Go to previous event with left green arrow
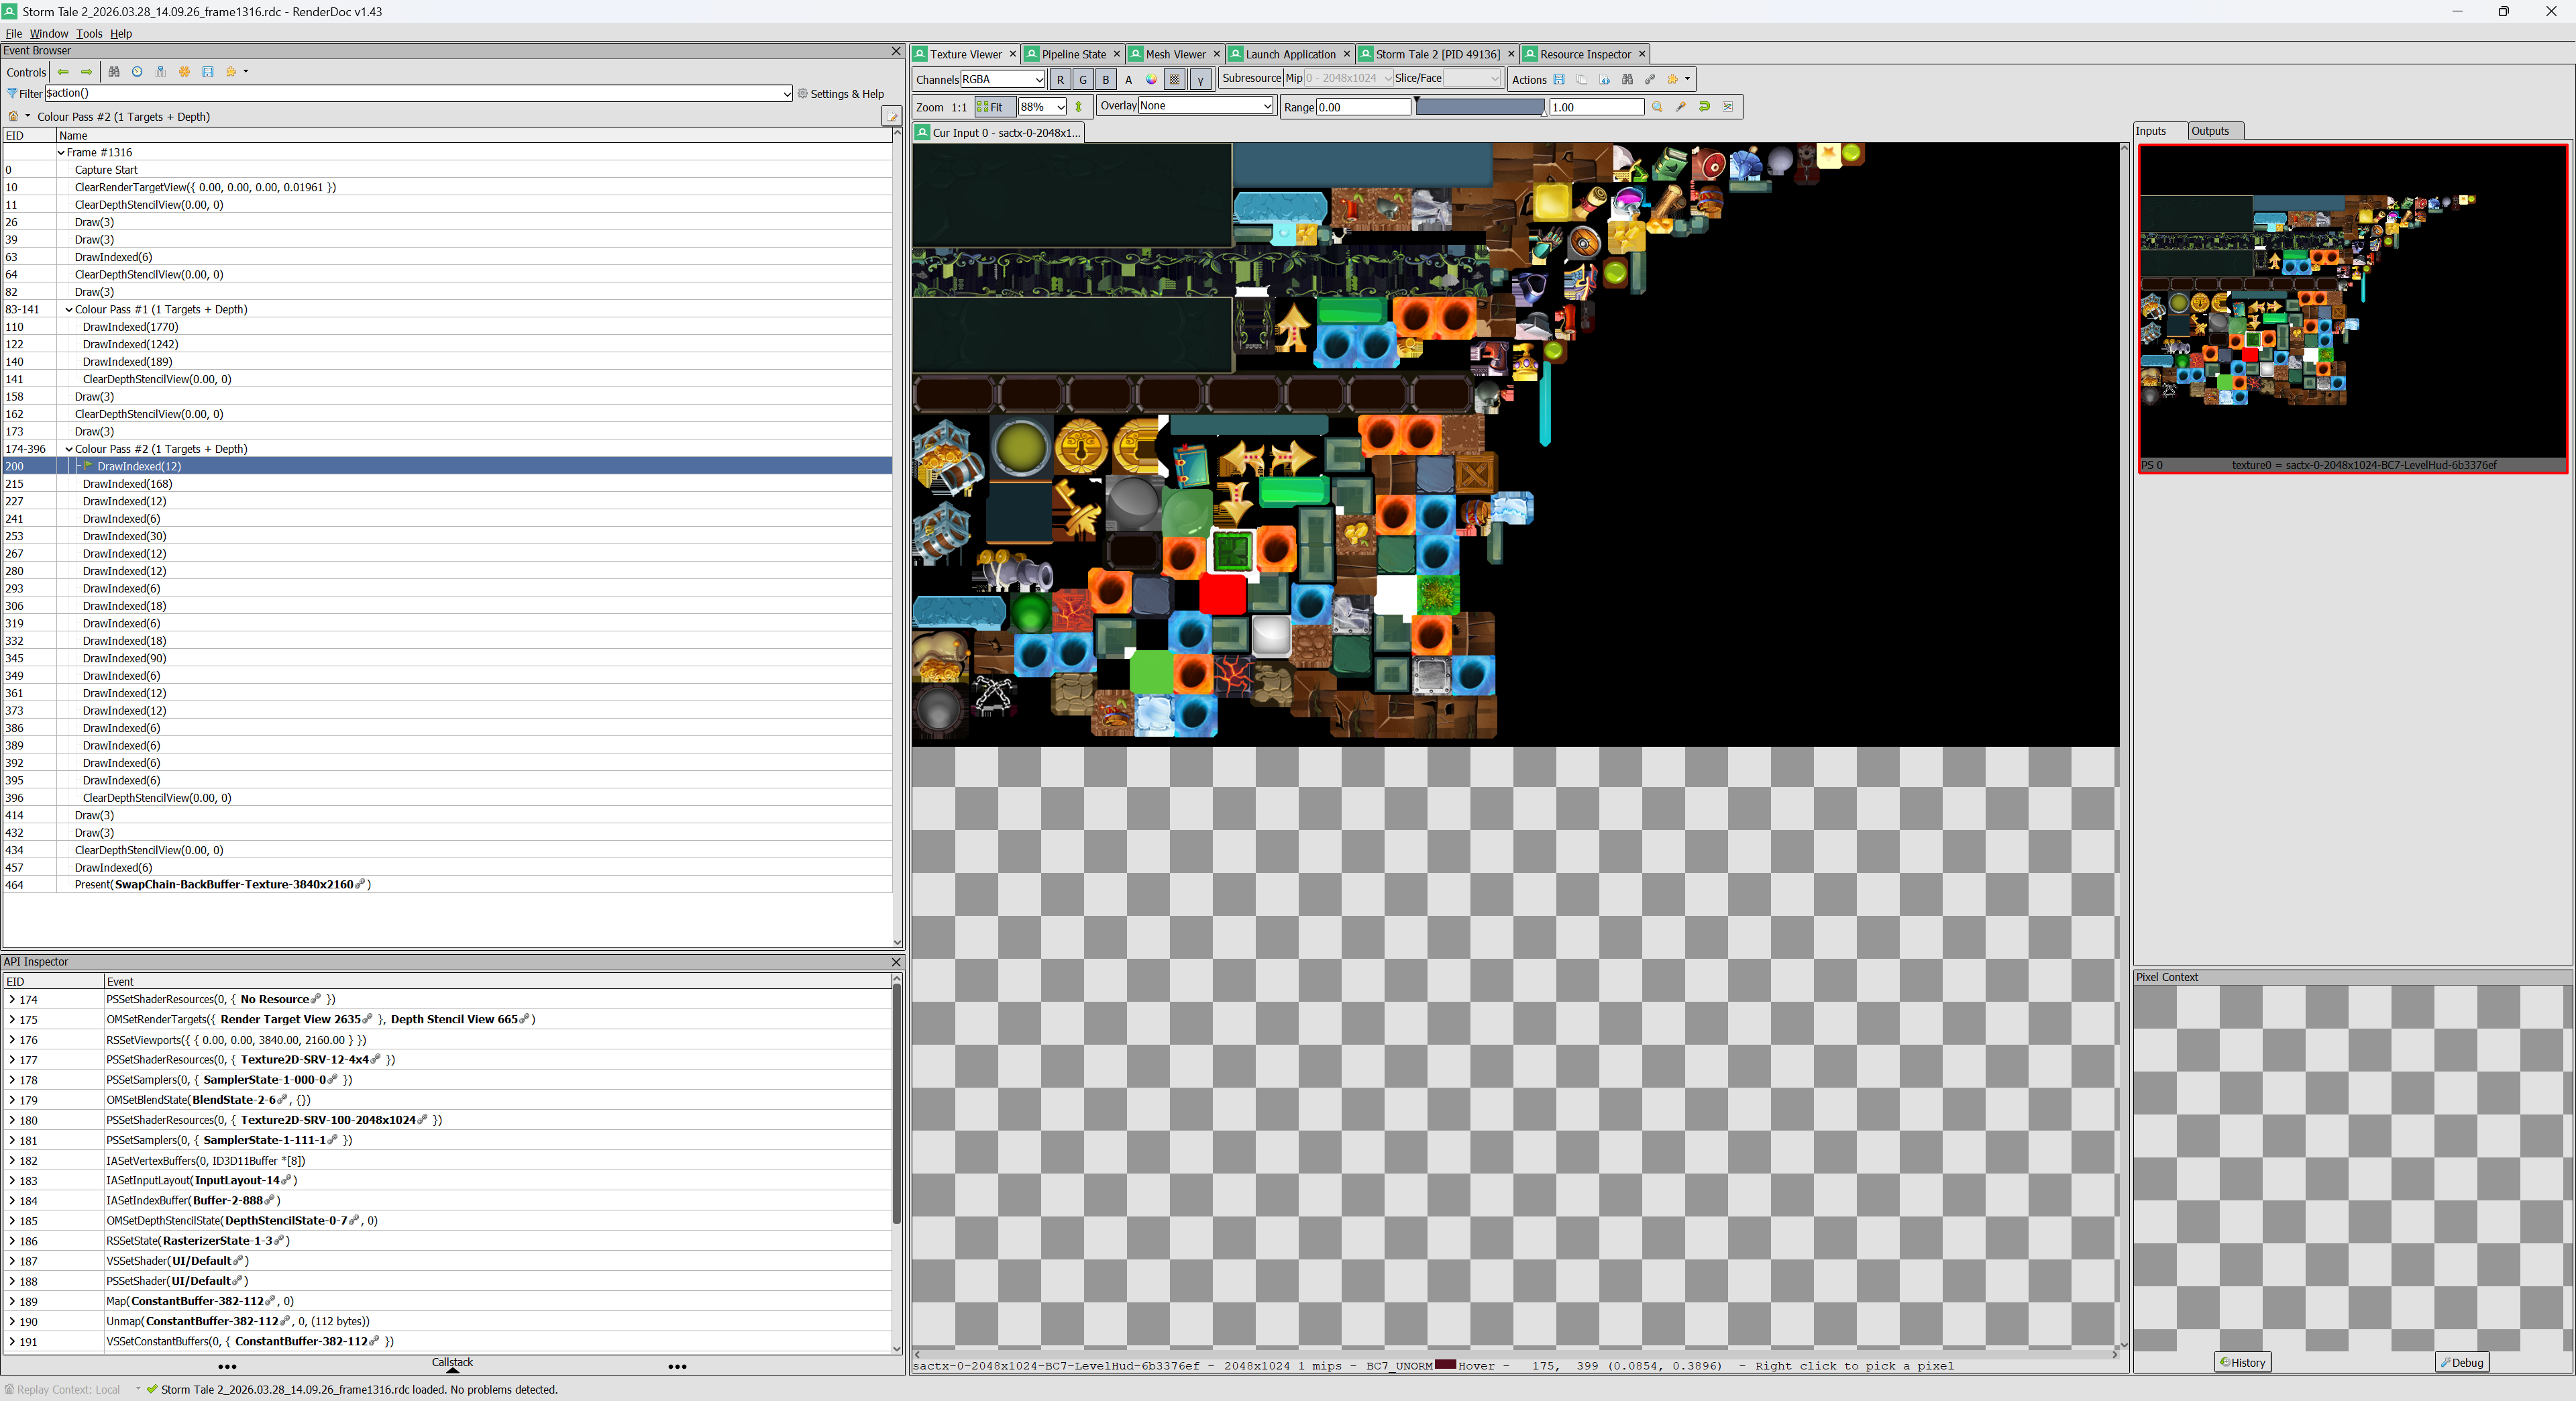Screen dimensions: 2576x1401 click(x=63, y=72)
